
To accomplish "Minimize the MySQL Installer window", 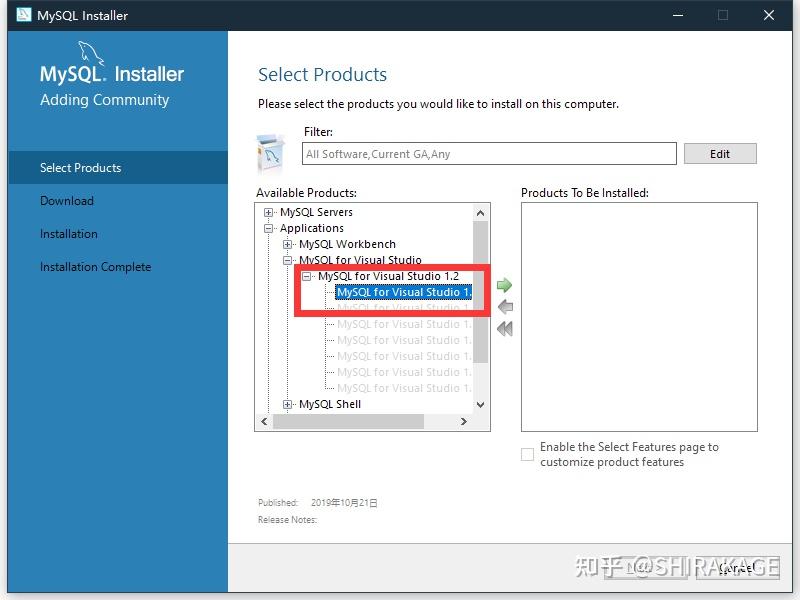I will tap(678, 15).
